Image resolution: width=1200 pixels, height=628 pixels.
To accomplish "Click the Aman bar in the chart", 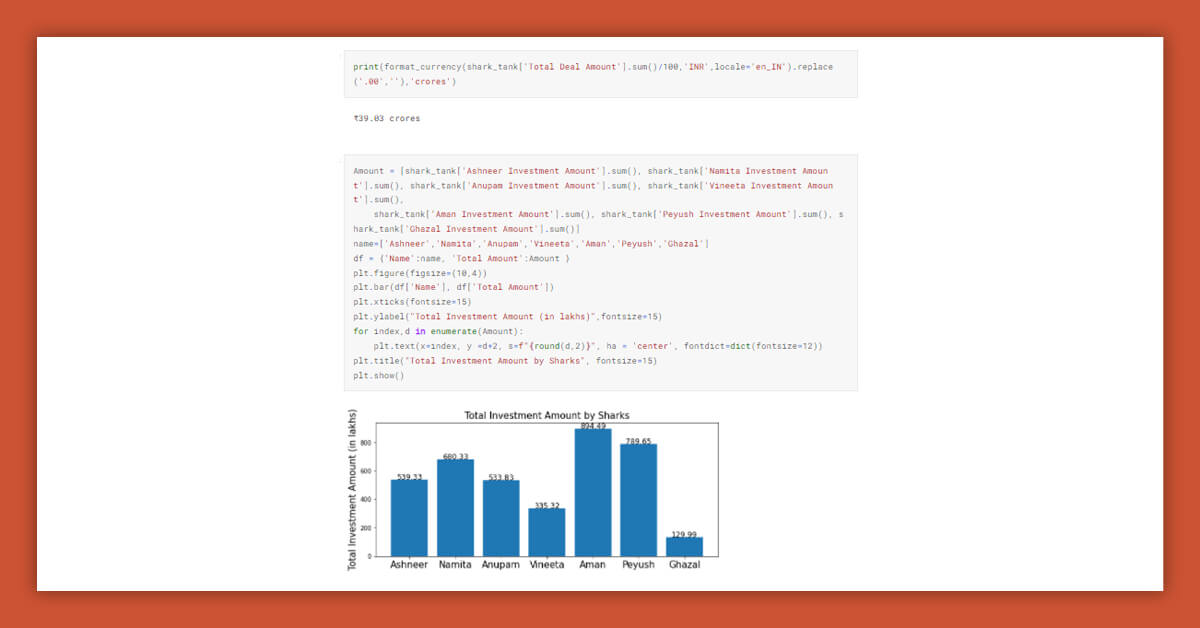I will click(593, 493).
